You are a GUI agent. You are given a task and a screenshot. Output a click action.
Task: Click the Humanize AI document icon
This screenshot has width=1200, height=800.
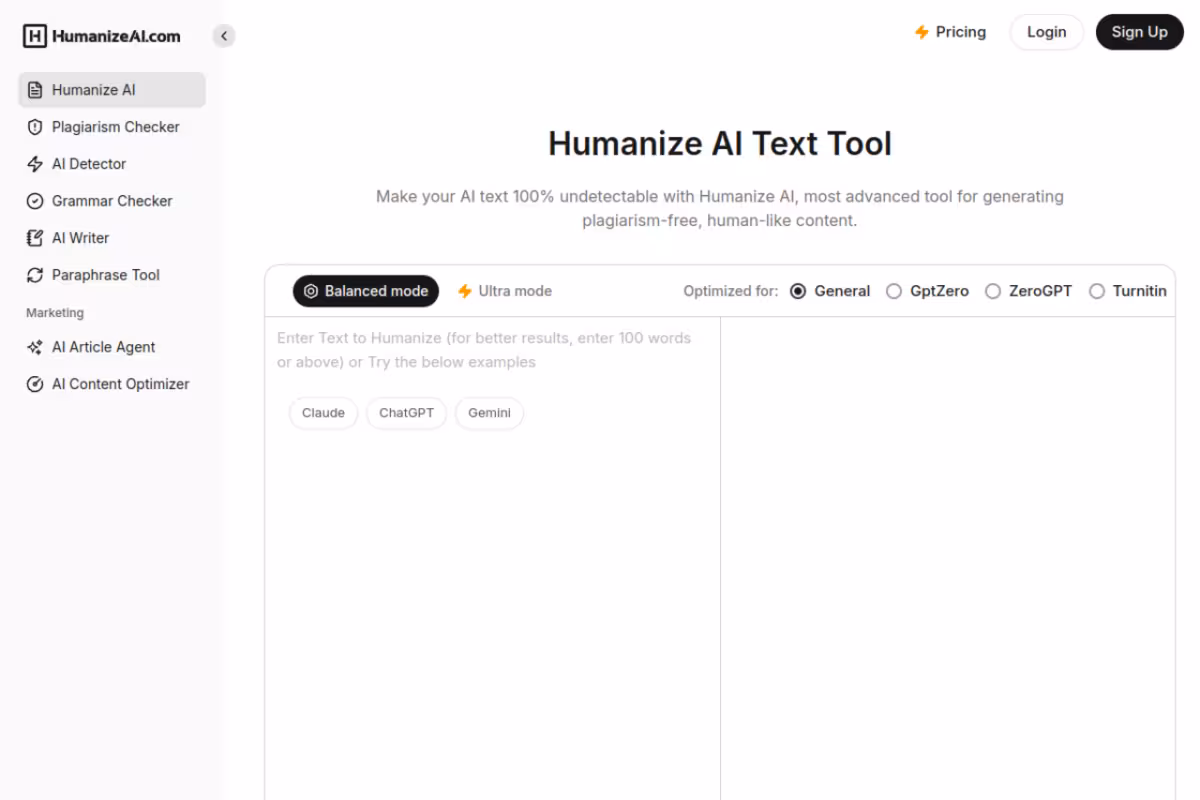click(x=35, y=90)
